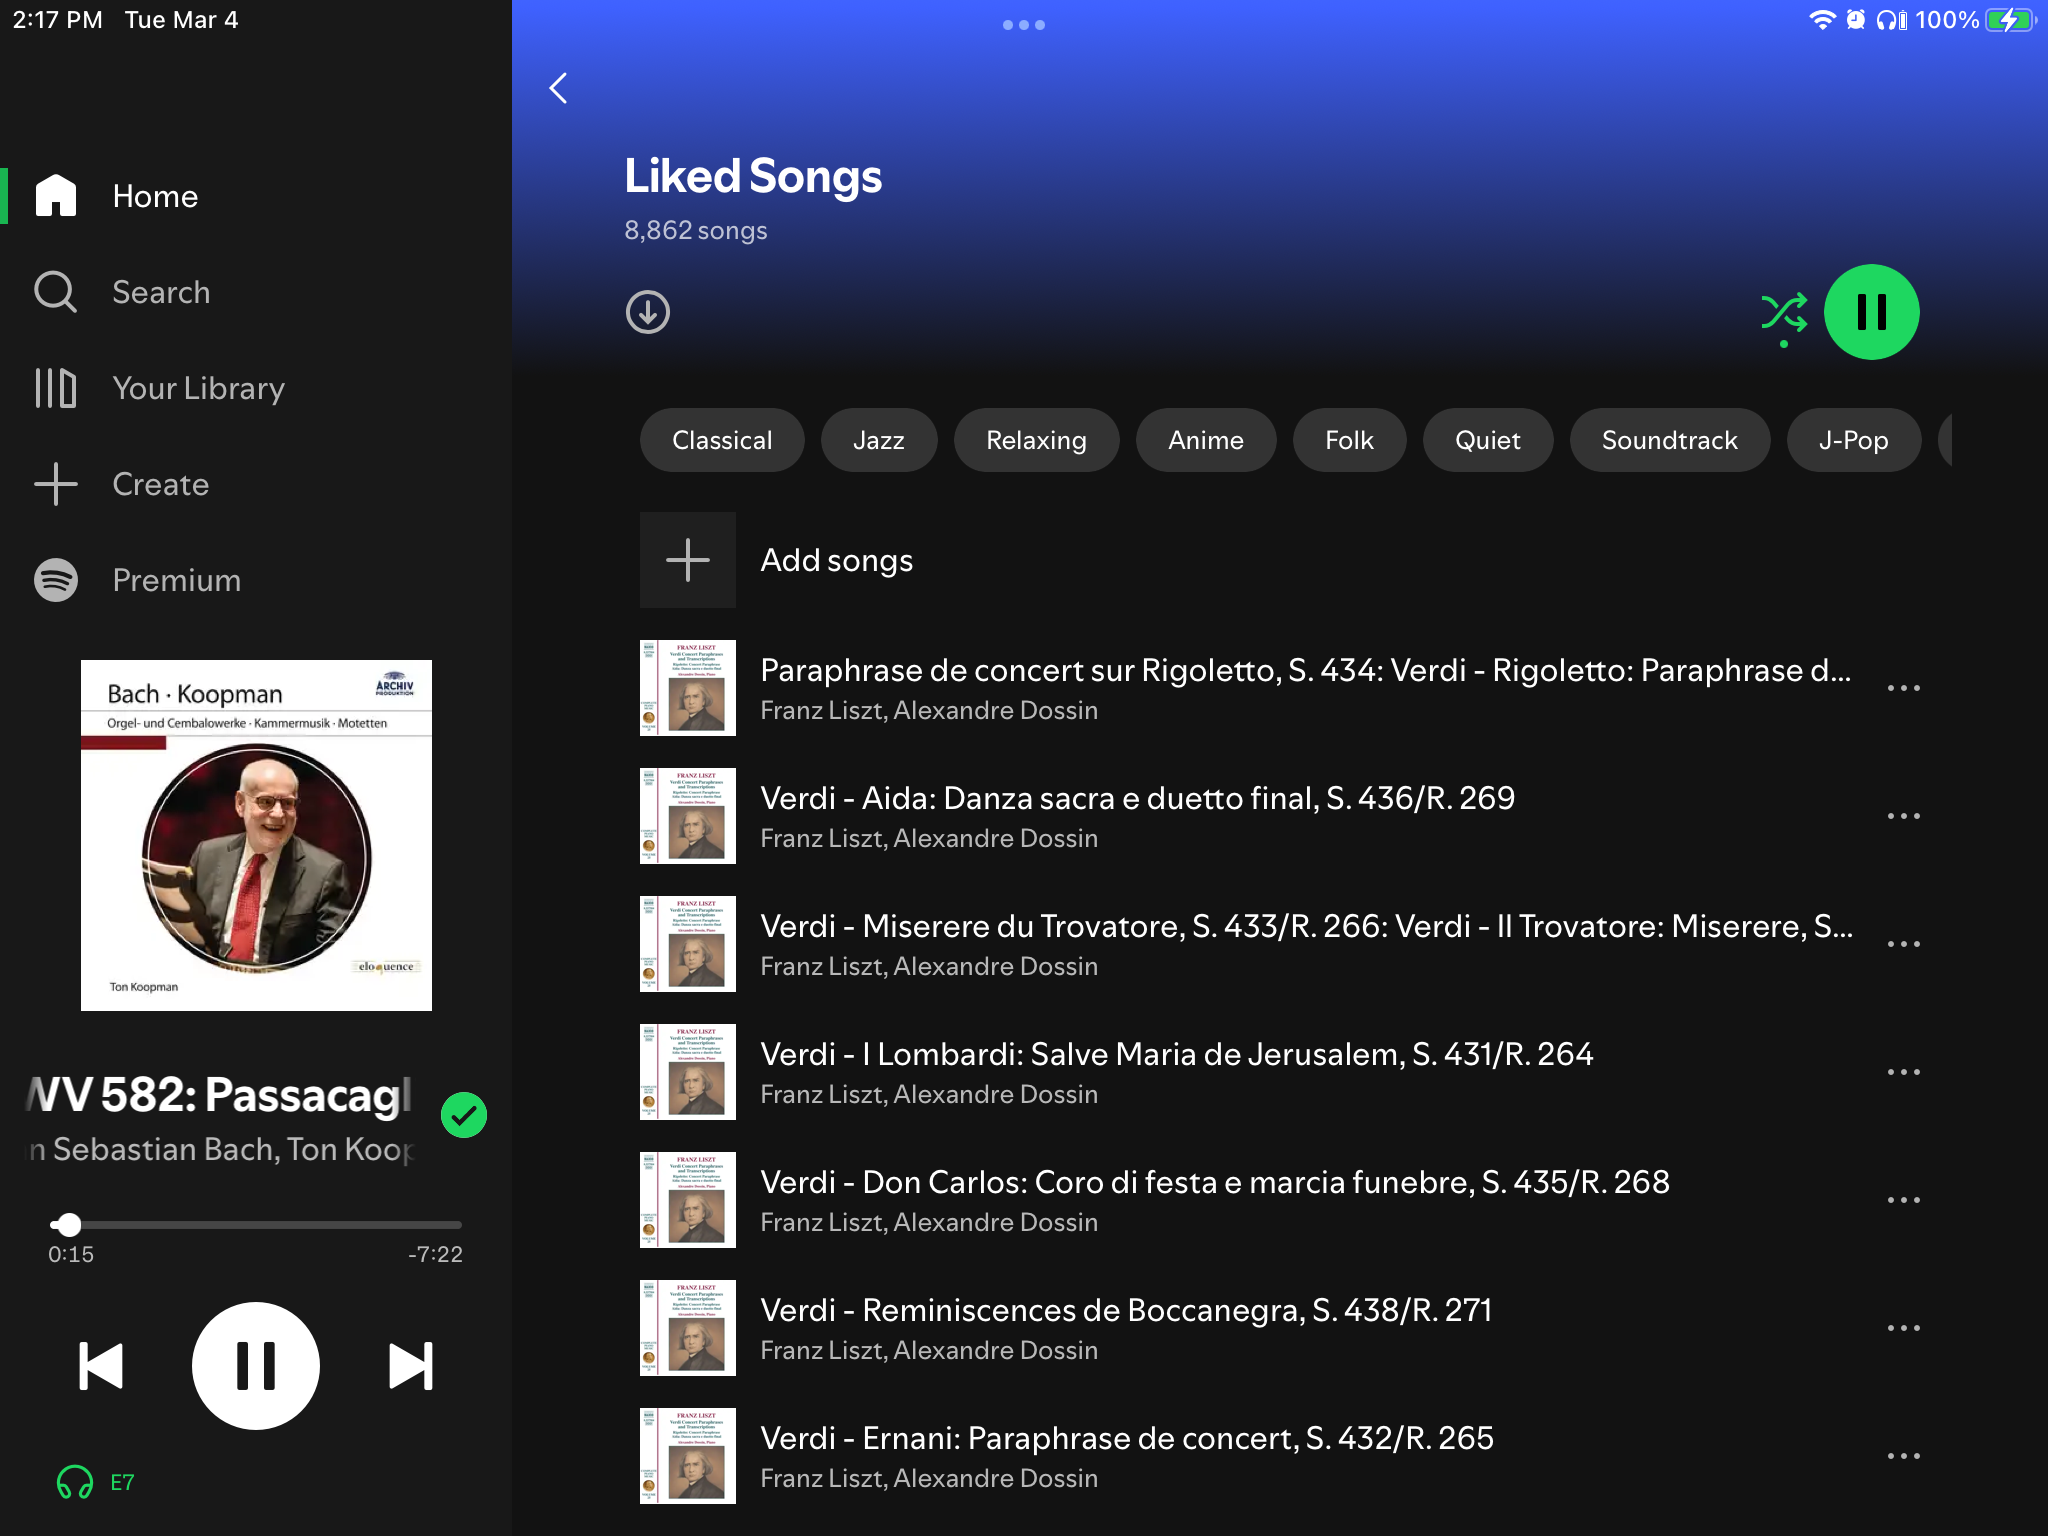Open more options for Rigoletto Paraphrase track
The height and width of the screenshot is (1536, 2048).
(1903, 688)
